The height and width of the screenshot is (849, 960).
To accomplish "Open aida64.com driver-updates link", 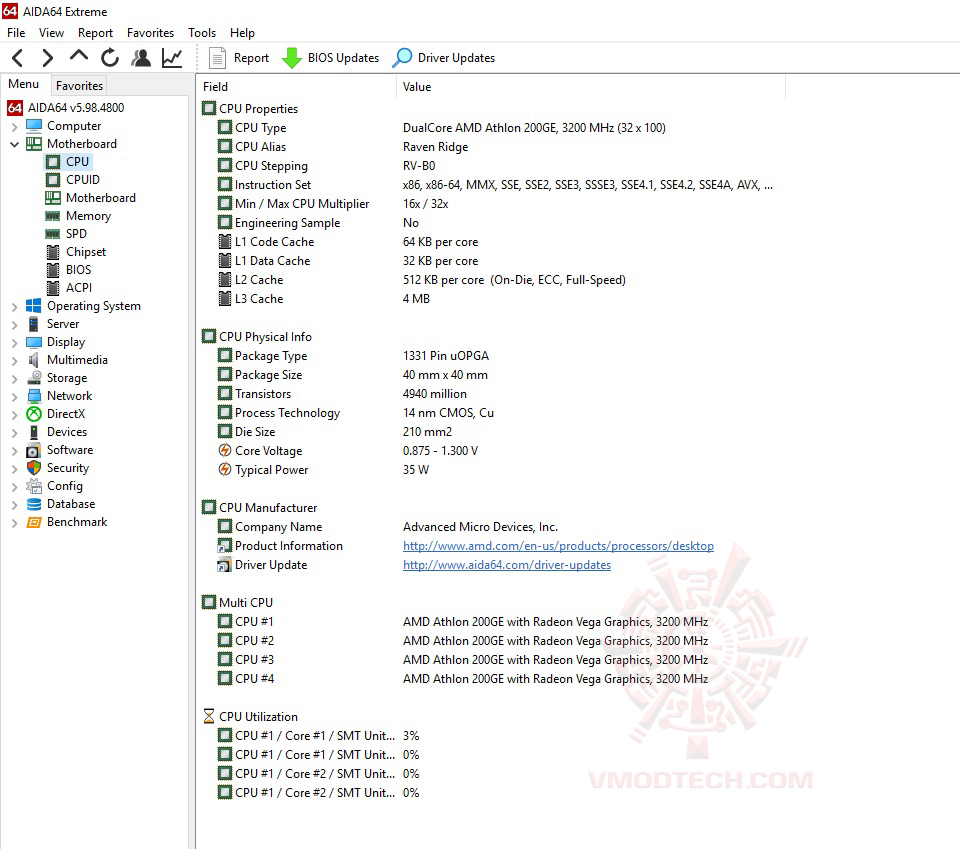I will click(x=507, y=565).
